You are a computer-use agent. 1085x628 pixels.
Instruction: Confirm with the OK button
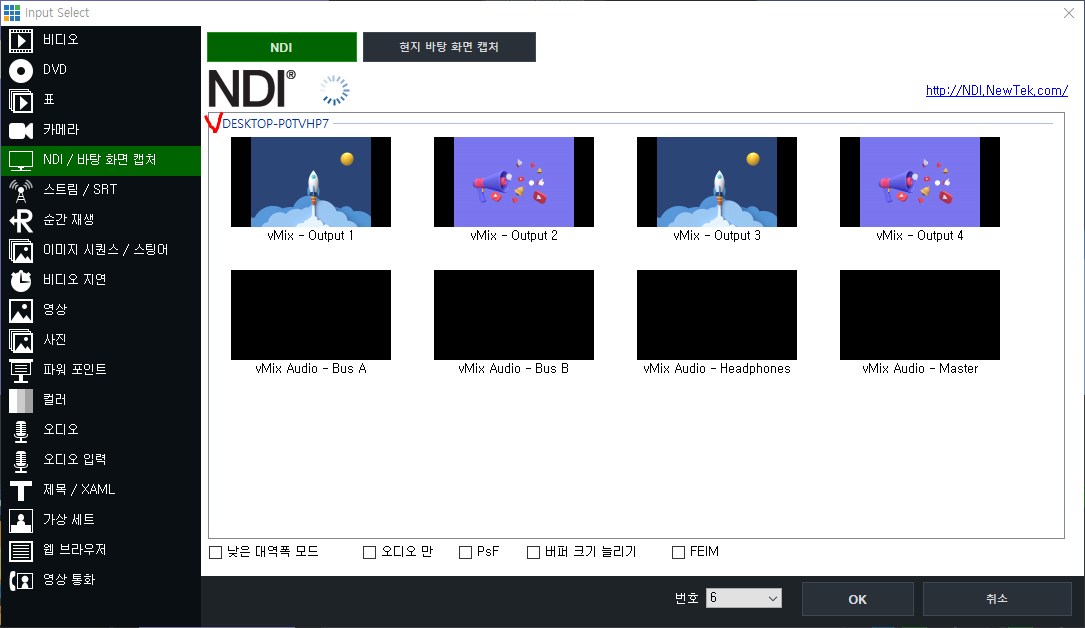[858, 599]
